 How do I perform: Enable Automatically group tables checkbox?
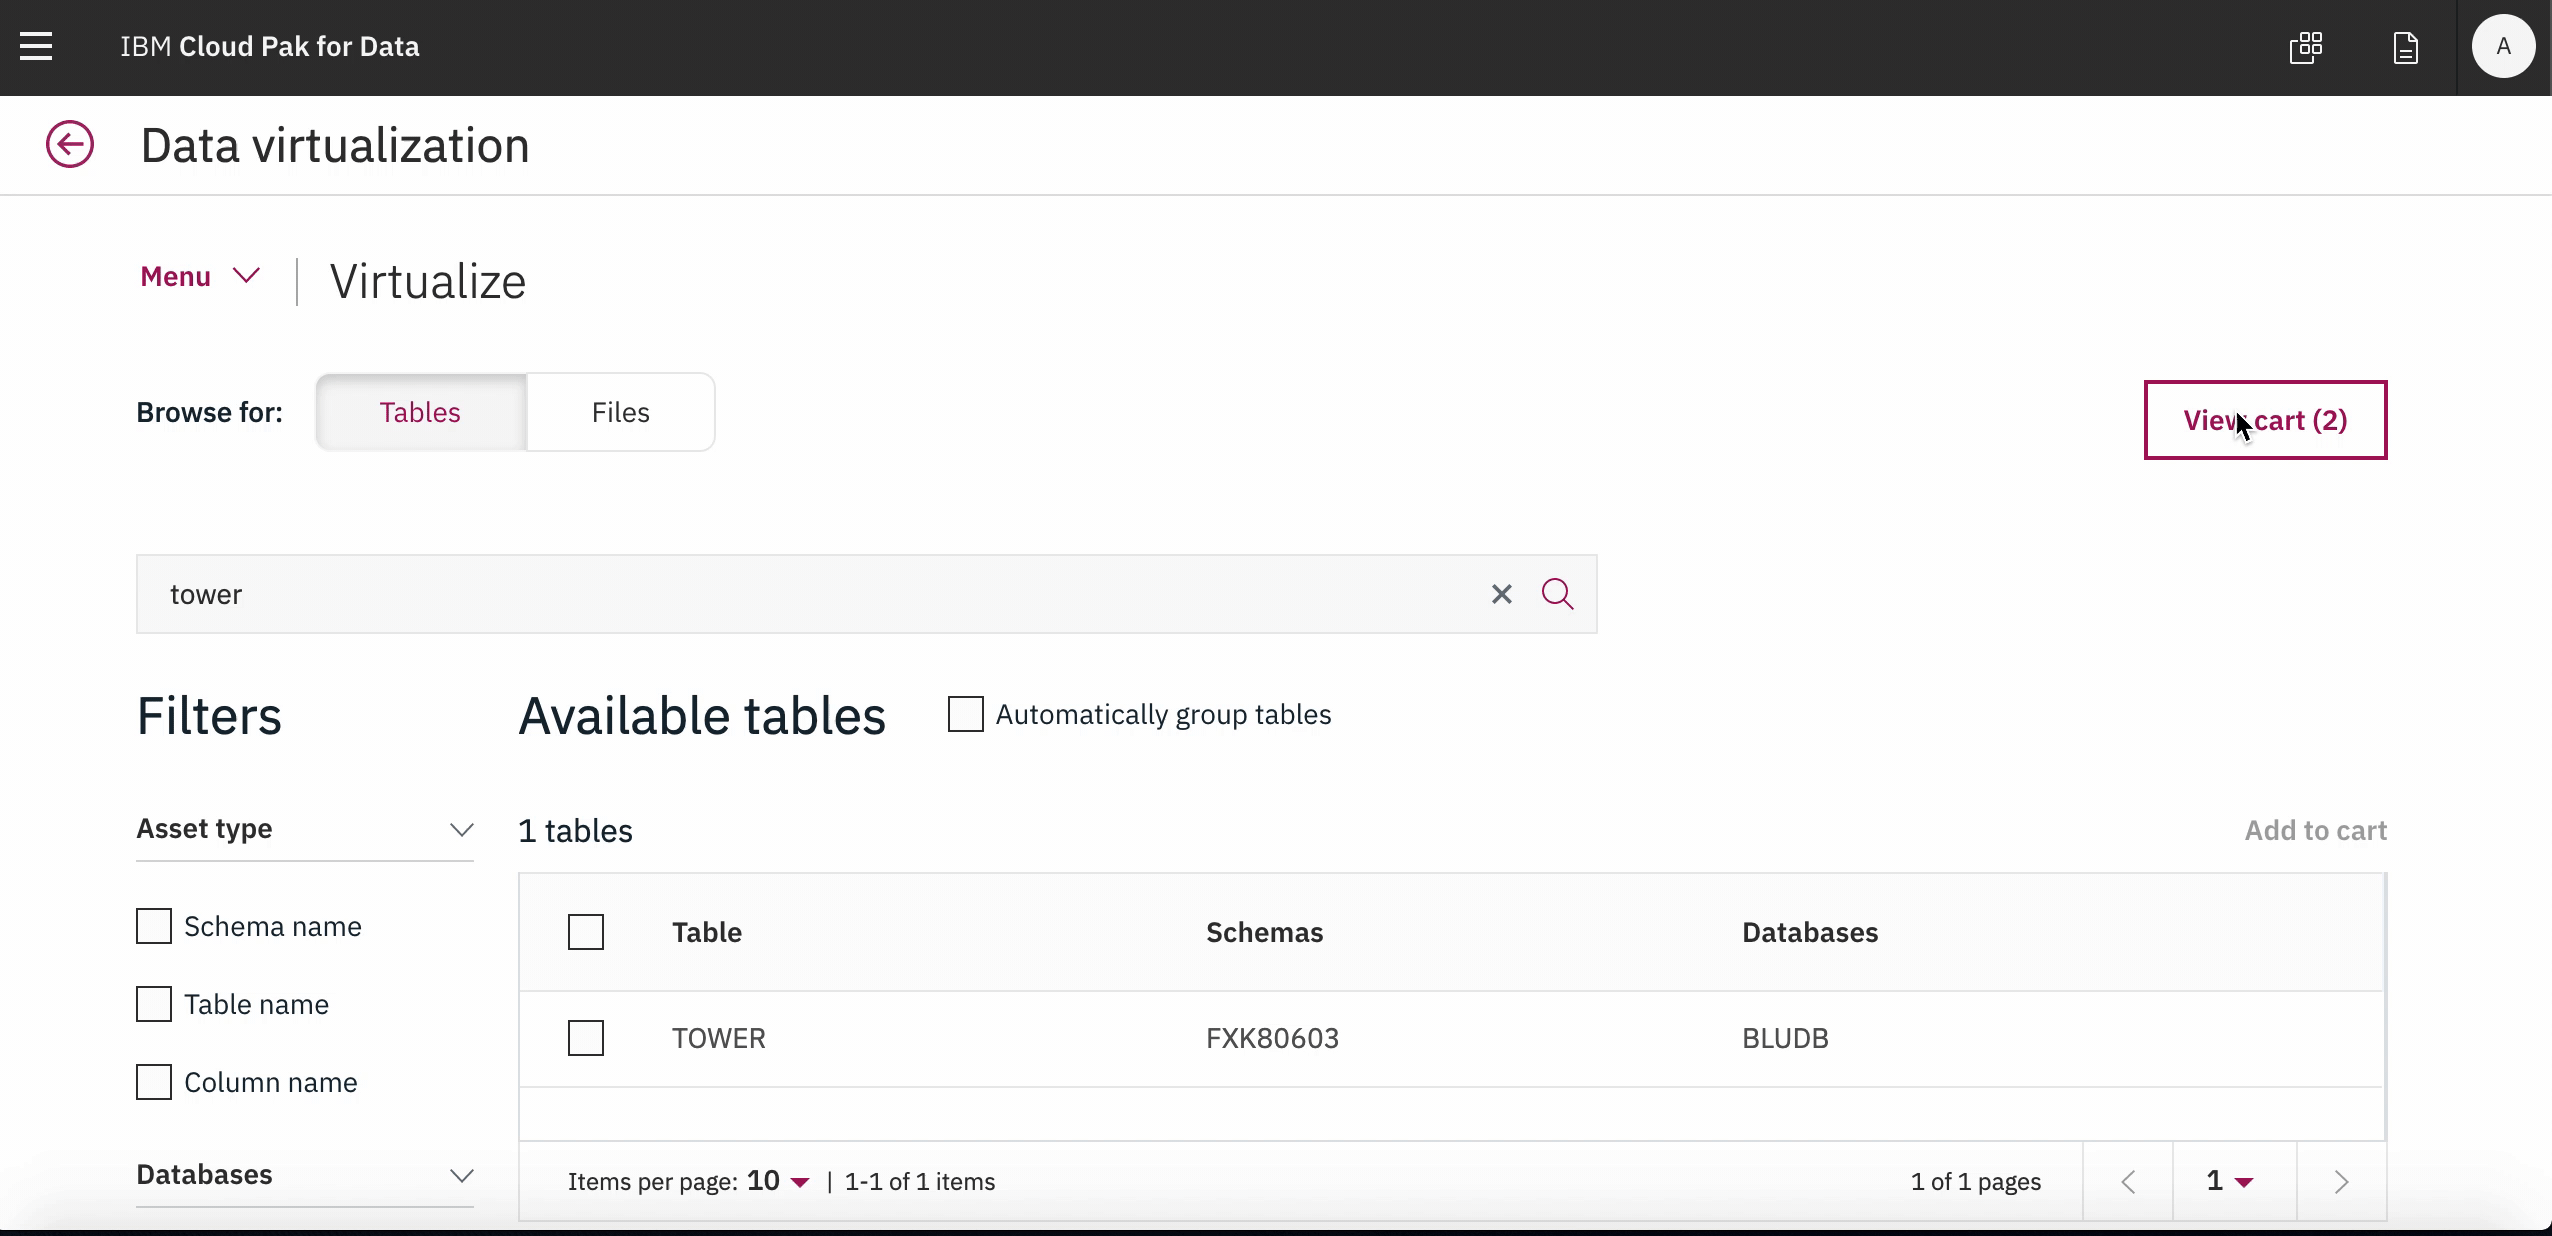(965, 714)
